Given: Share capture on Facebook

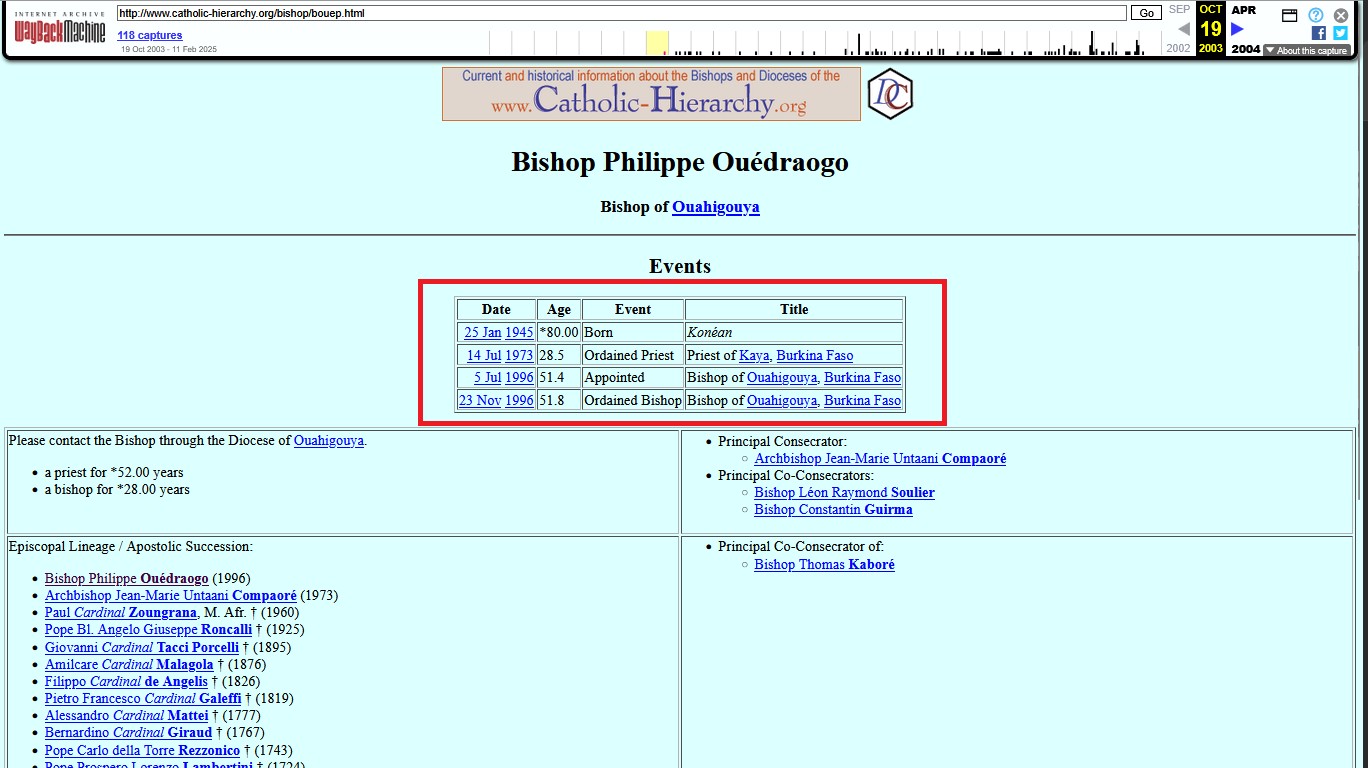Looking at the screenshot, I should 1319,33.
